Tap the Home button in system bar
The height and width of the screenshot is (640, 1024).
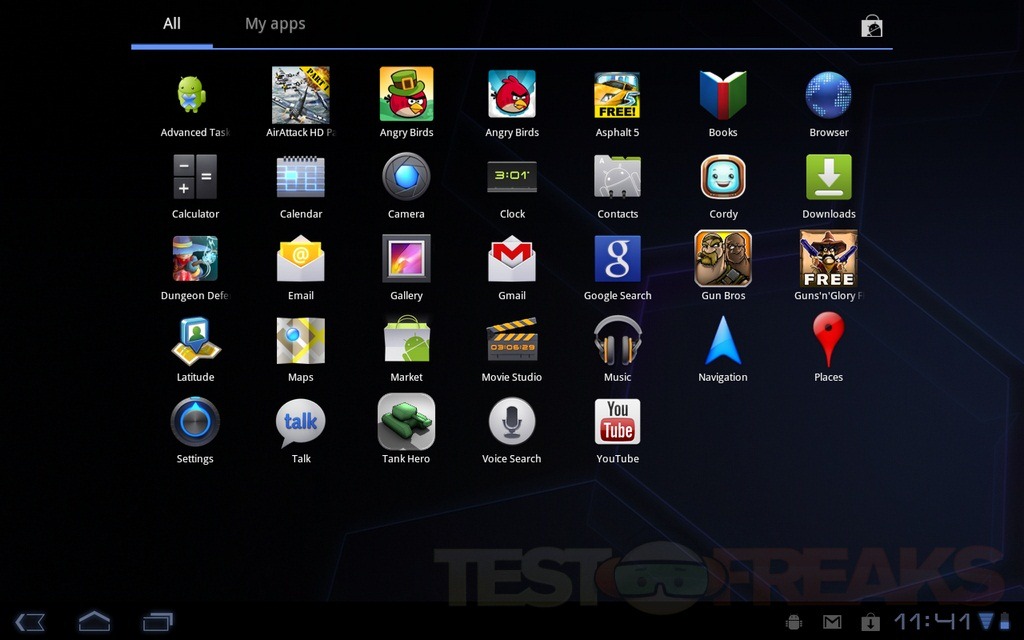click(x=94, y=622)
